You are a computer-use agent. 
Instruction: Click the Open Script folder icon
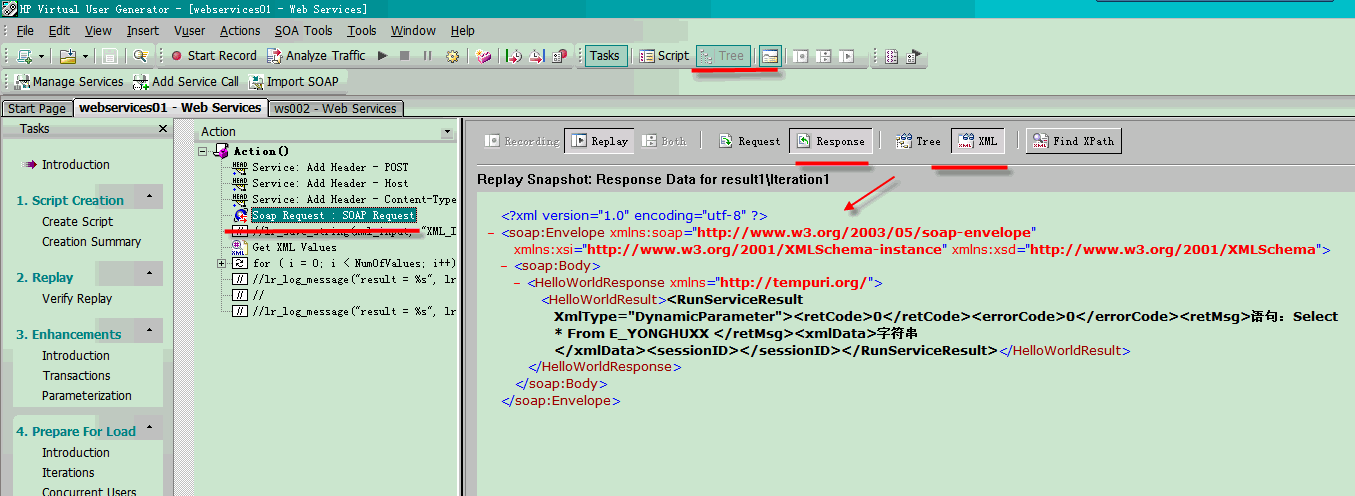pyautogui.click(x=68, y=56)
